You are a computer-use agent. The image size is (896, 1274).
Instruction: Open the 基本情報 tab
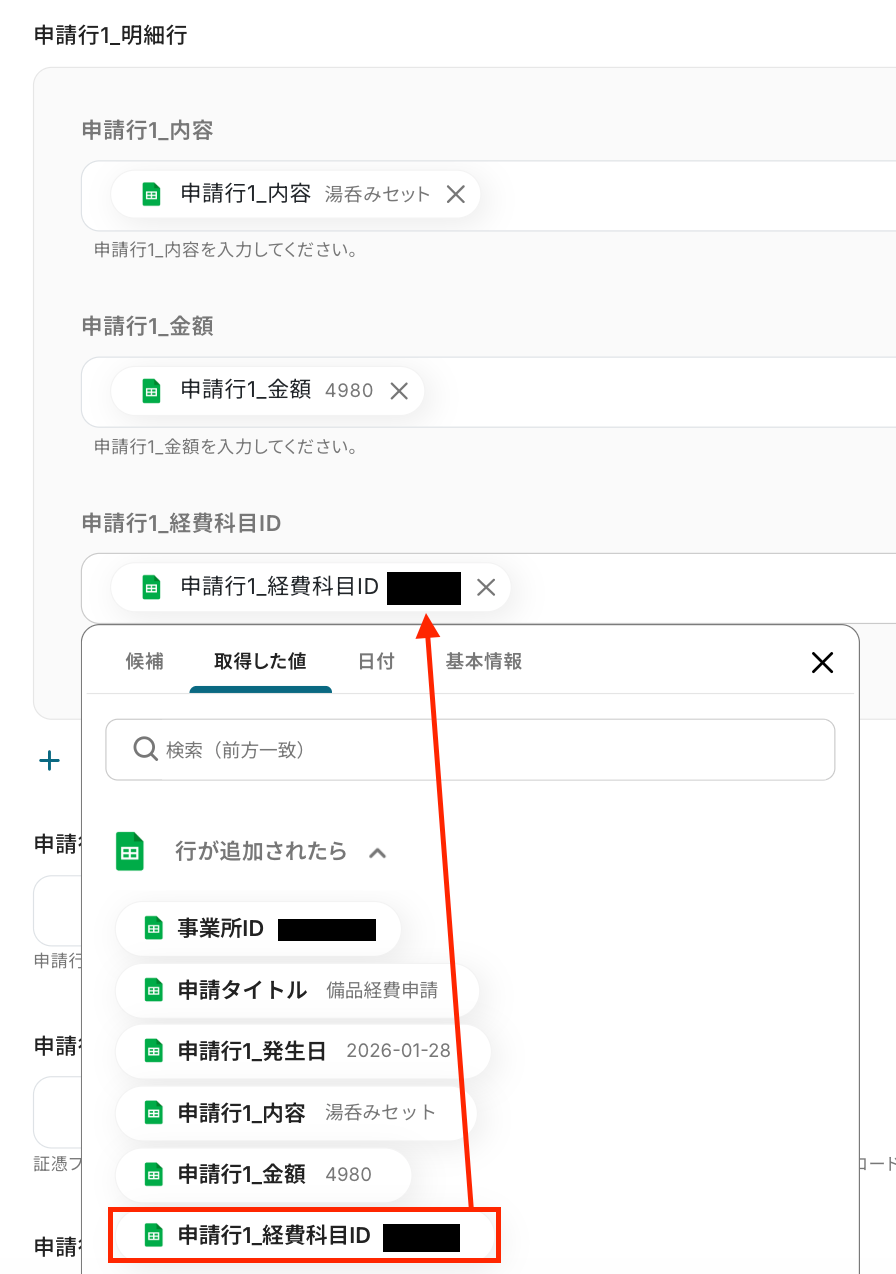[x=484, y=661]
